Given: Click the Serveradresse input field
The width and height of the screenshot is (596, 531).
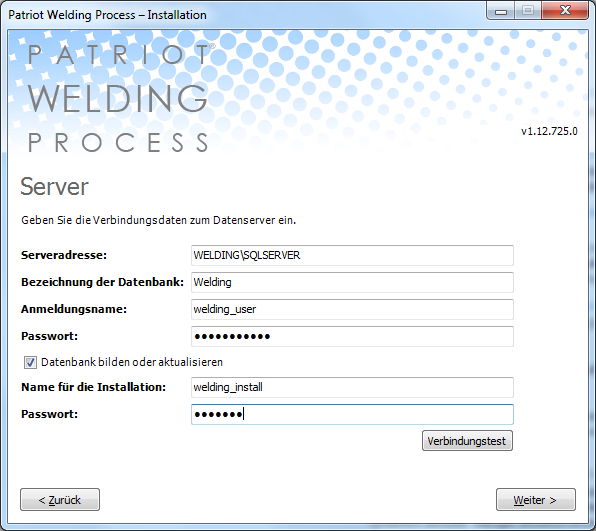Looking at the screenshot, I should click(x=352, y=255).
